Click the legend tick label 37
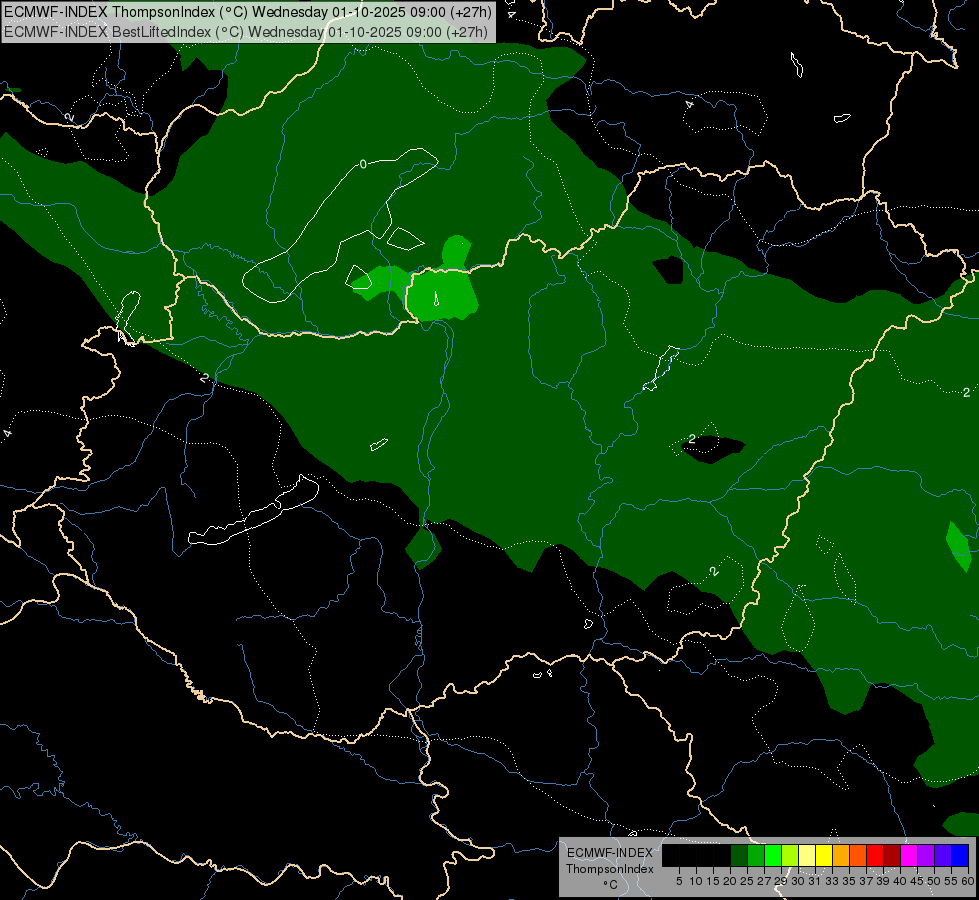Image resolution: width=979 pixels, height=900 pixels. click(866, 881)
